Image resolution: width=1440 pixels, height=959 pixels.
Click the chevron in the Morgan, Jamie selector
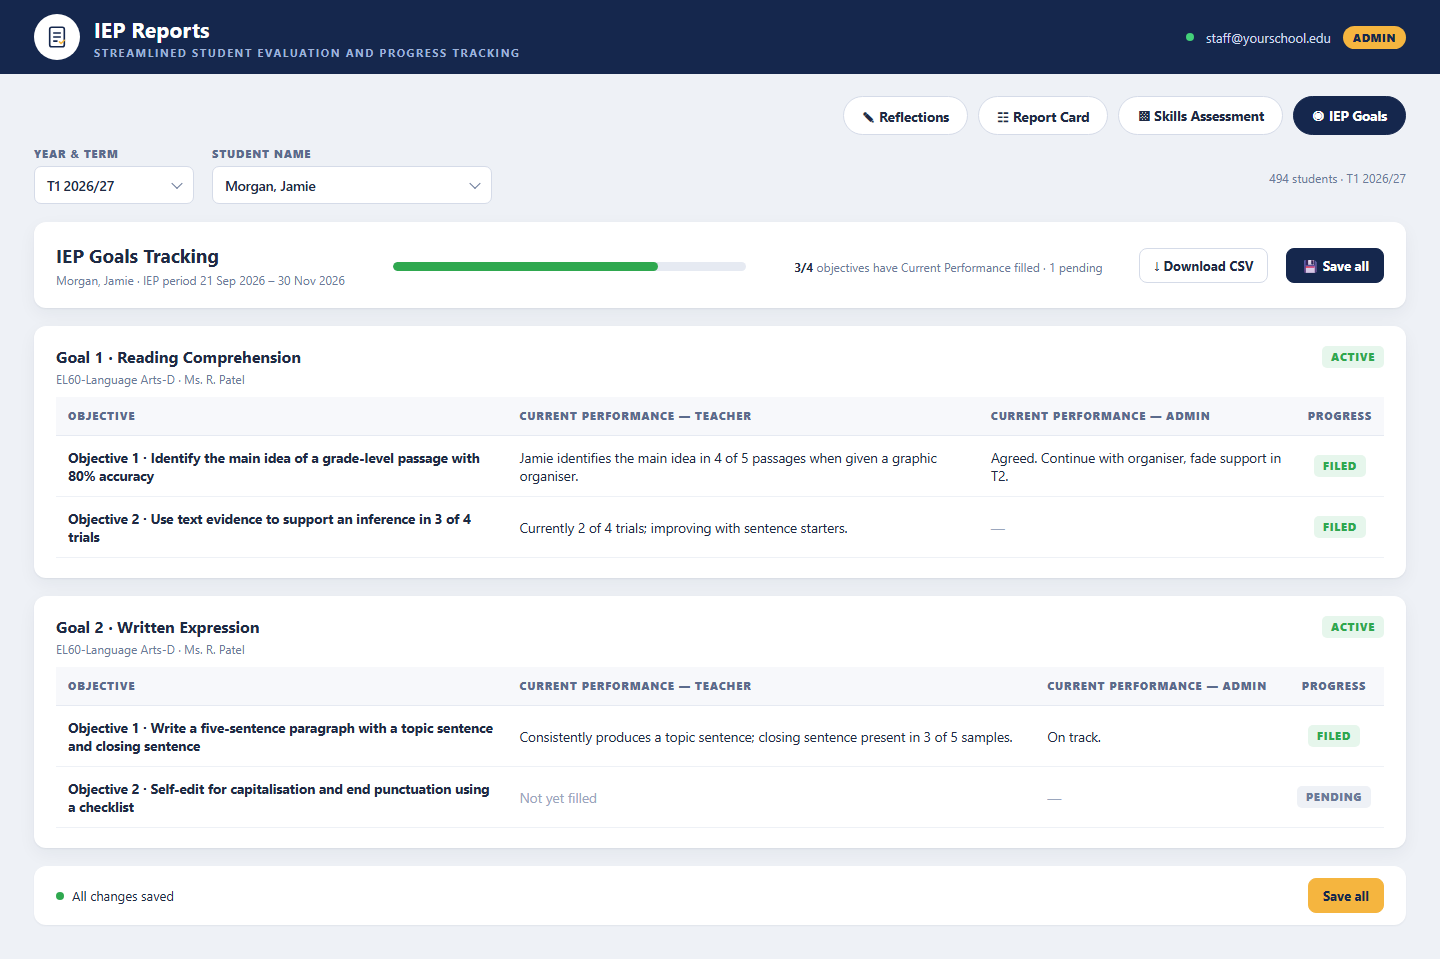click(475, 186)
